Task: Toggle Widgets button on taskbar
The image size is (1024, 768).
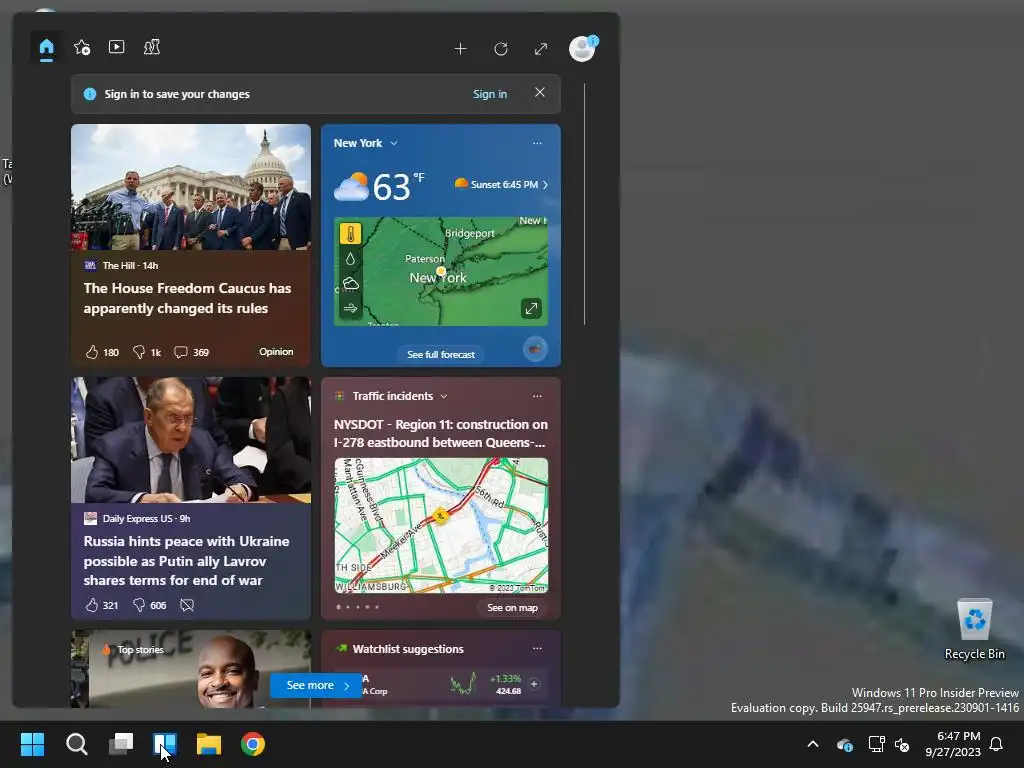Action: coord(165,744)
